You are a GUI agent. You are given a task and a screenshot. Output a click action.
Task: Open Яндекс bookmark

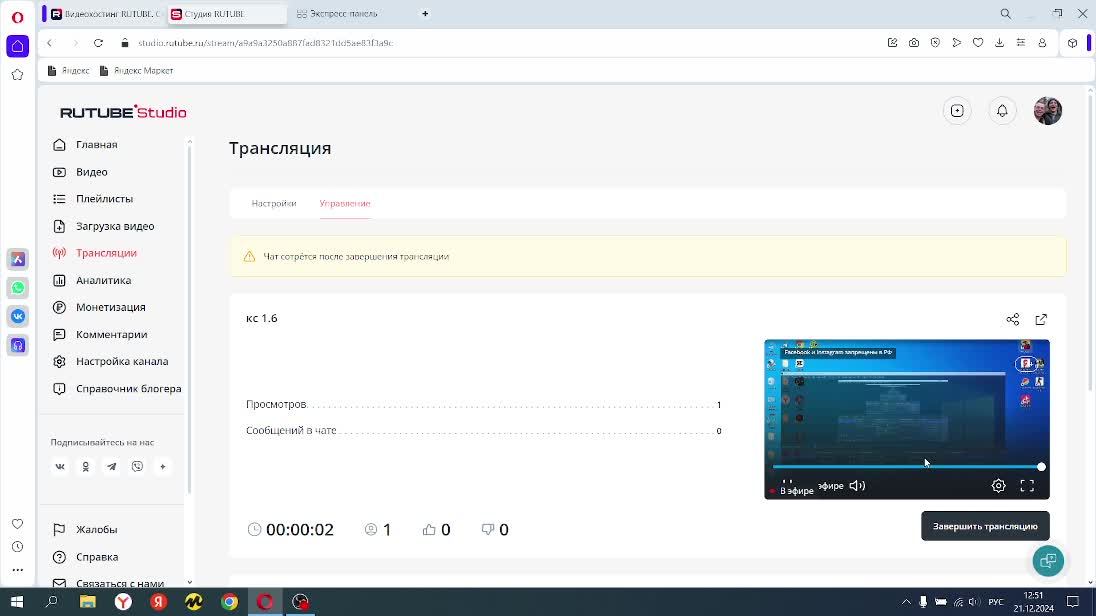68,71
